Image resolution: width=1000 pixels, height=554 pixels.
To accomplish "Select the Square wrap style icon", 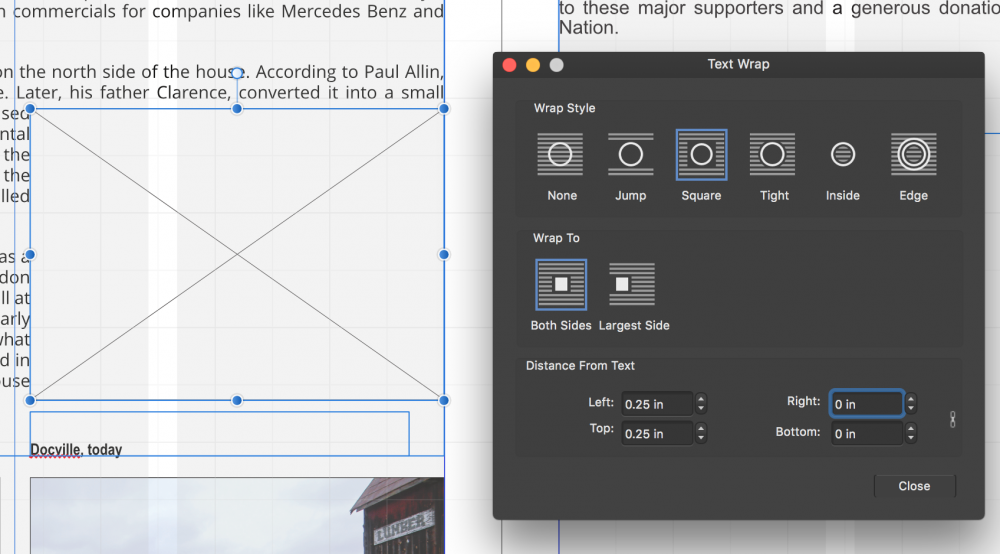I will tap(701, 155).
